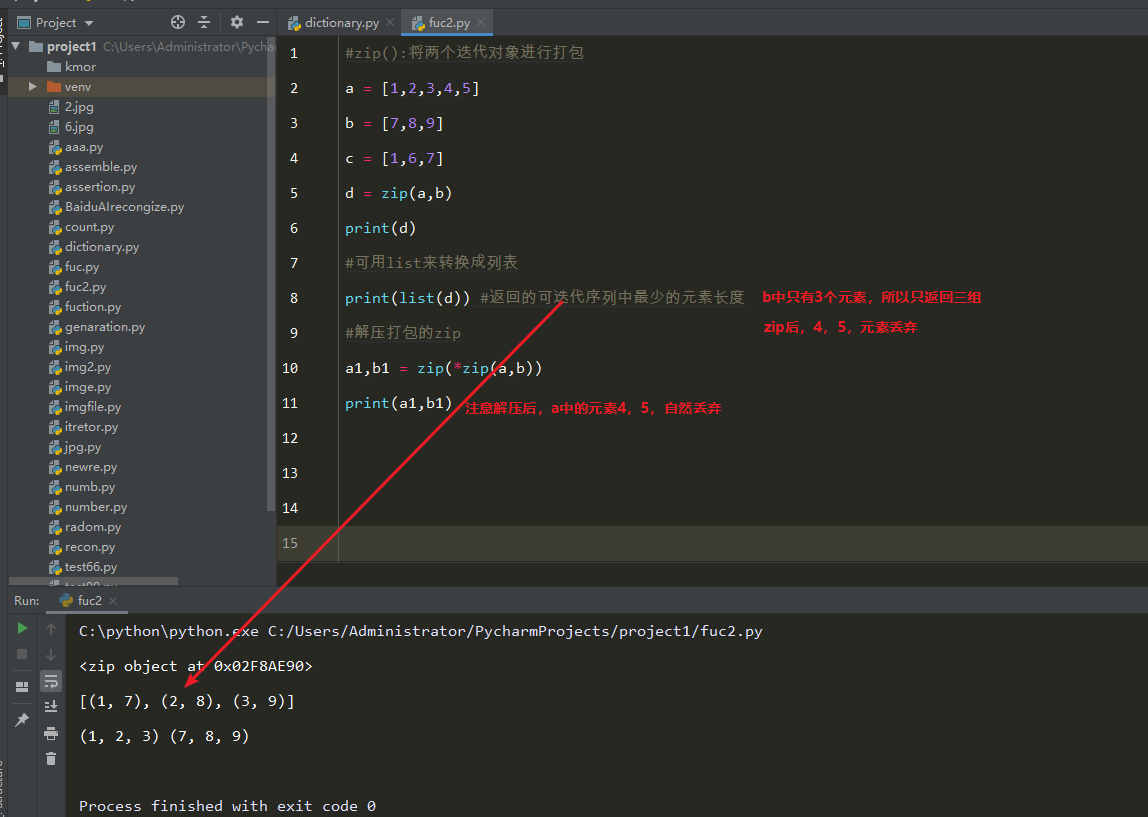Clear console output using the trash icon
The height and width of the screenshot is (817, 1148).
click(51, 757)
